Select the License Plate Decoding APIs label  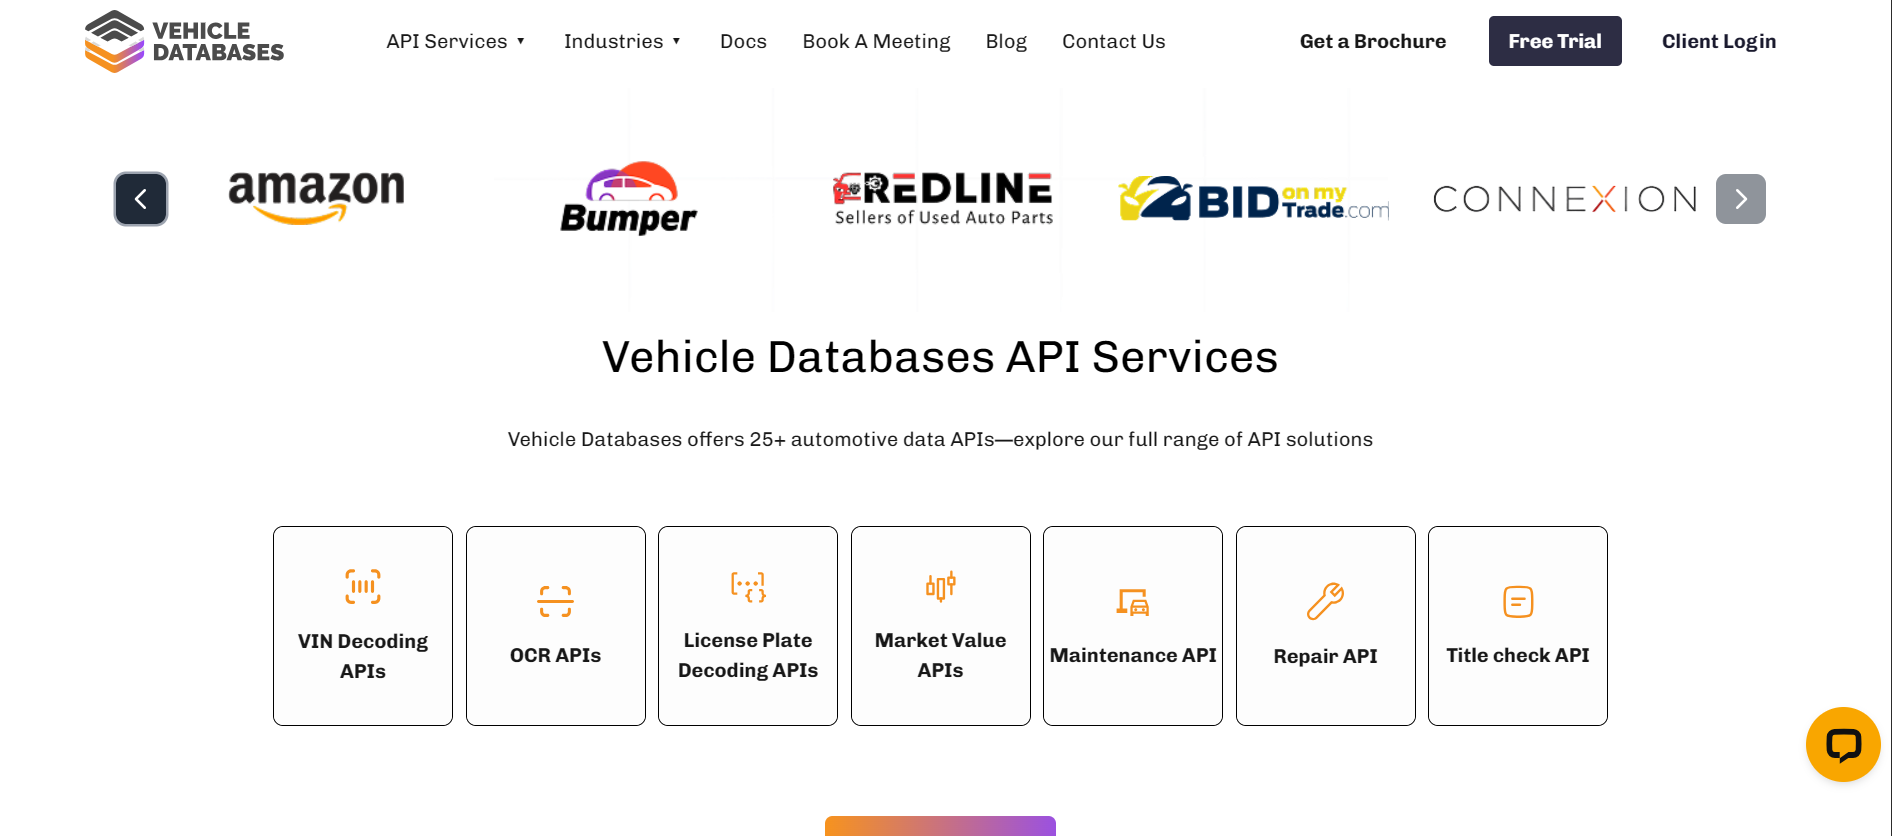point(748,655)
